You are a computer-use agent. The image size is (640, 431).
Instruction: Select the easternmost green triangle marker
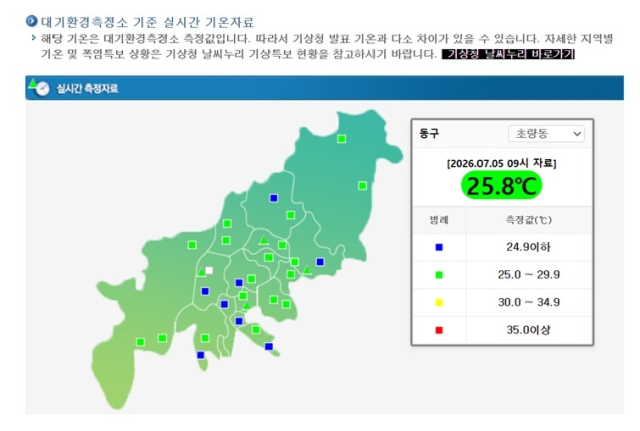[x=307, y=270]
